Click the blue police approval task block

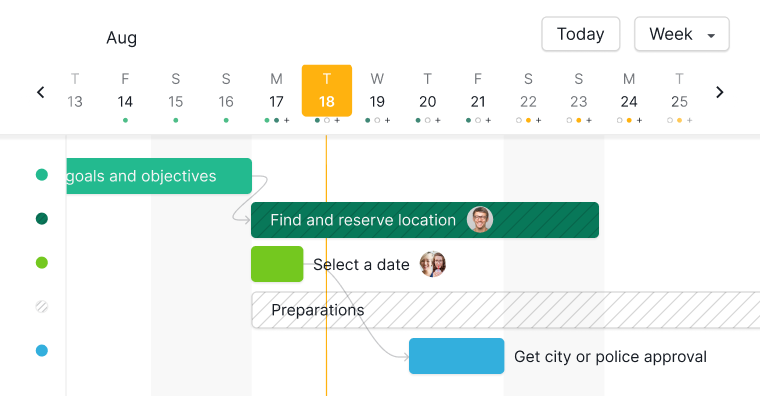(x=457, y=356)
